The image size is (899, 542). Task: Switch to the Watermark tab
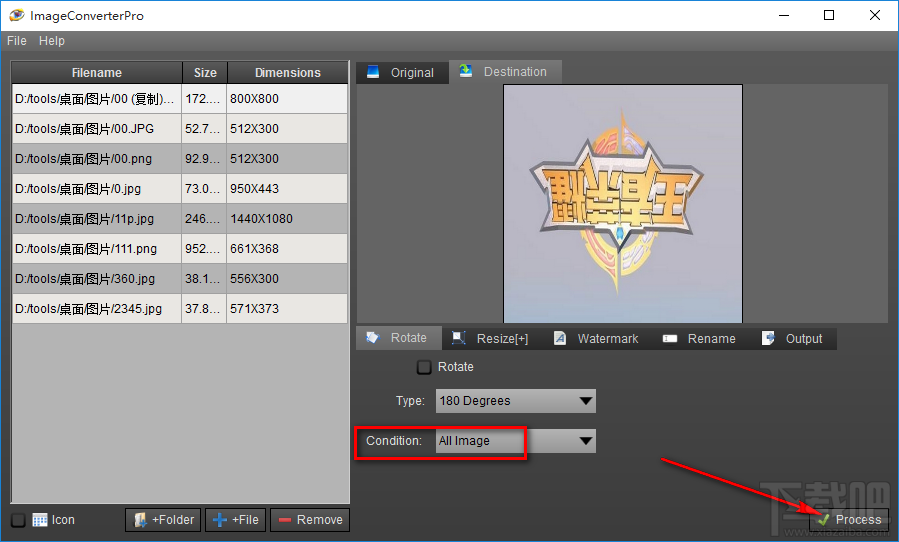click(597, 338)
